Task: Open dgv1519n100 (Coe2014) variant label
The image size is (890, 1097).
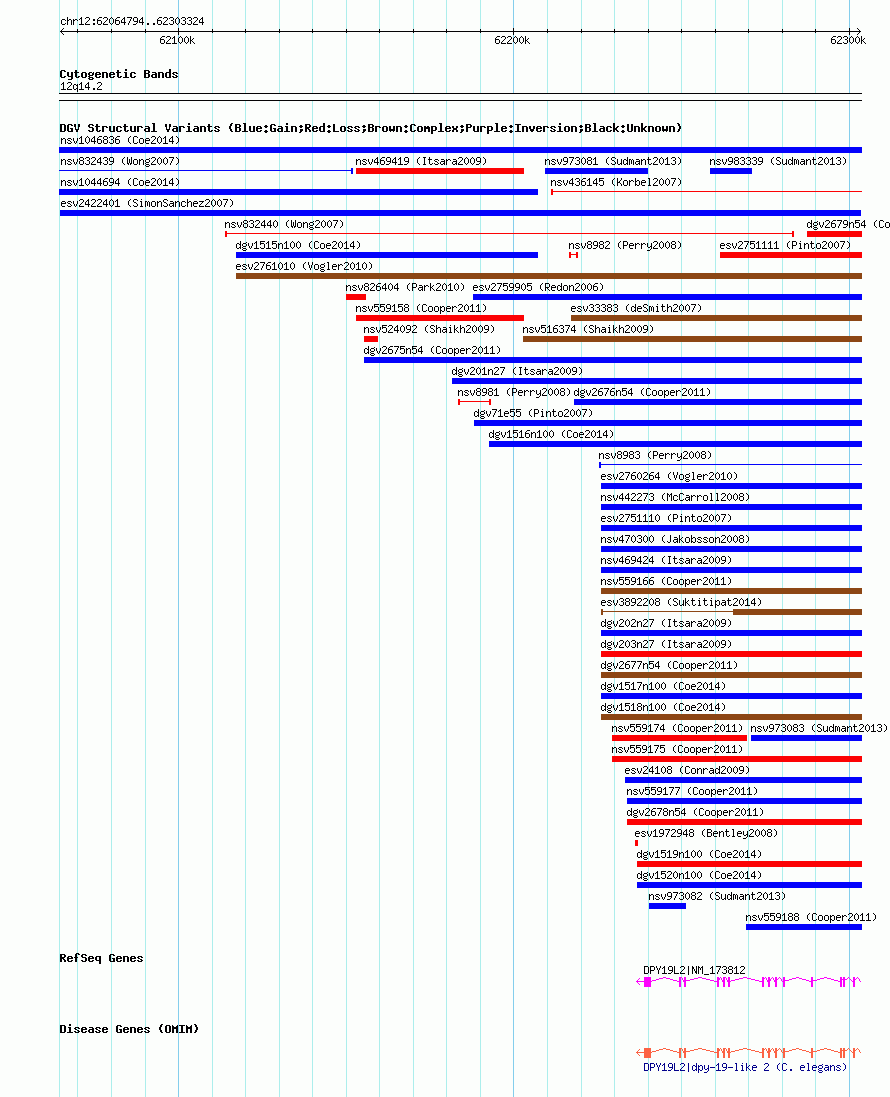Action: point(699,854)
